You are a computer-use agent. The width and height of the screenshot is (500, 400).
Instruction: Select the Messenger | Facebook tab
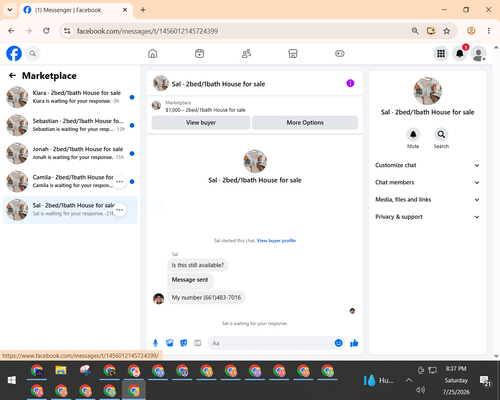pos(77,10)
